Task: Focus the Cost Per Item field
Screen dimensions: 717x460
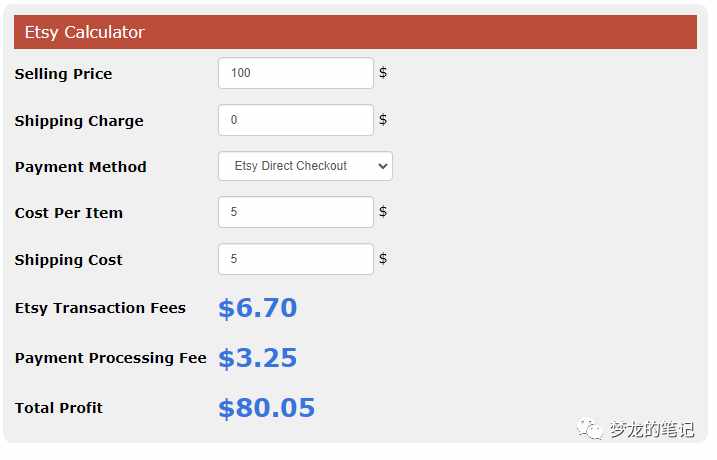Action: (296, 212)
